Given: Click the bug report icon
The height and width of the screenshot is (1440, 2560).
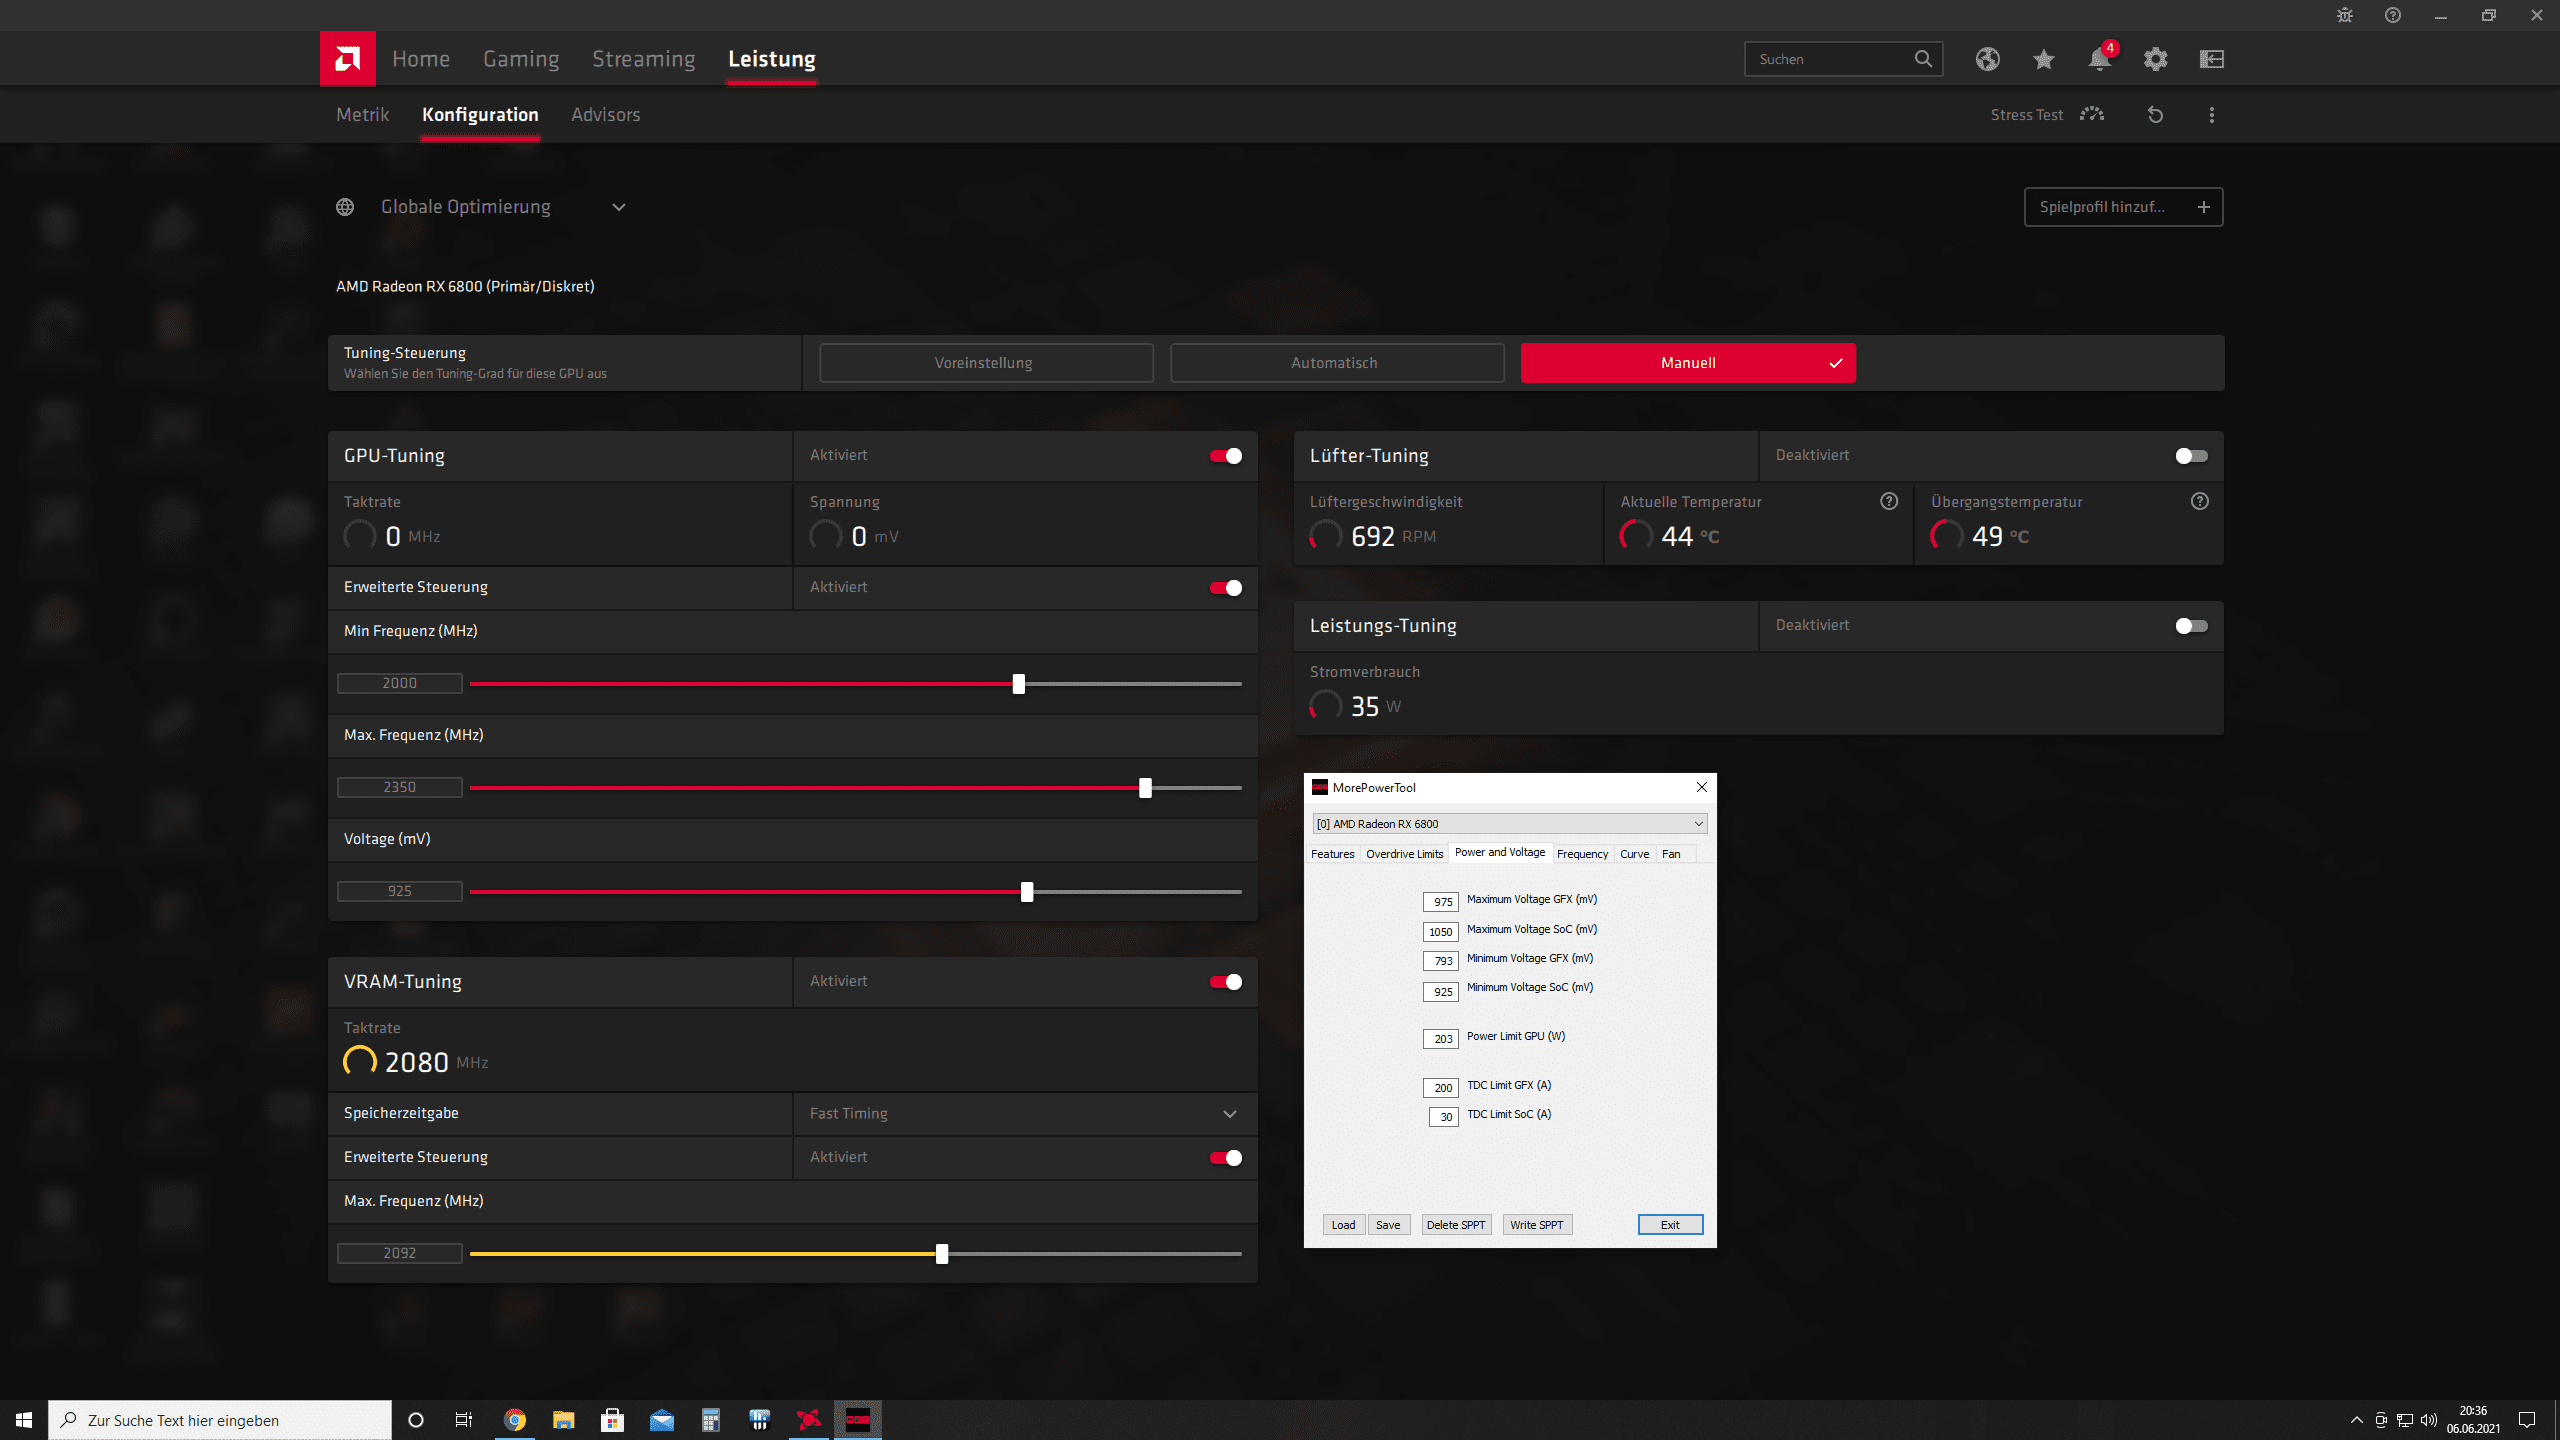Looking at the screenshot, I should click(2344, 15).
